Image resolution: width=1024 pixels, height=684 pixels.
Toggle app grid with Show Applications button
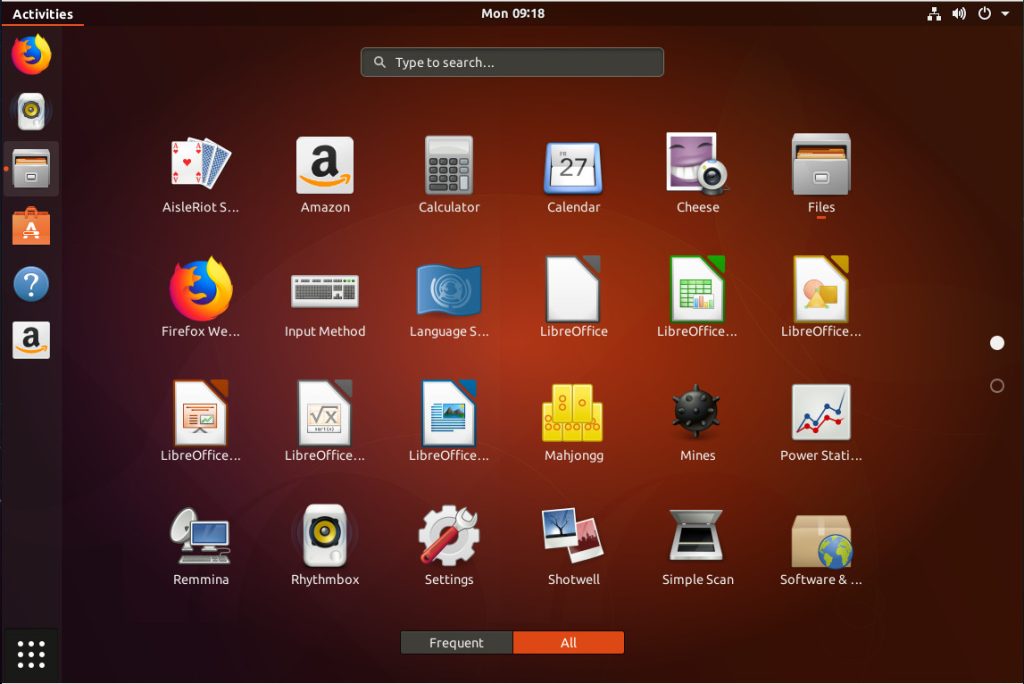point(31,655)
